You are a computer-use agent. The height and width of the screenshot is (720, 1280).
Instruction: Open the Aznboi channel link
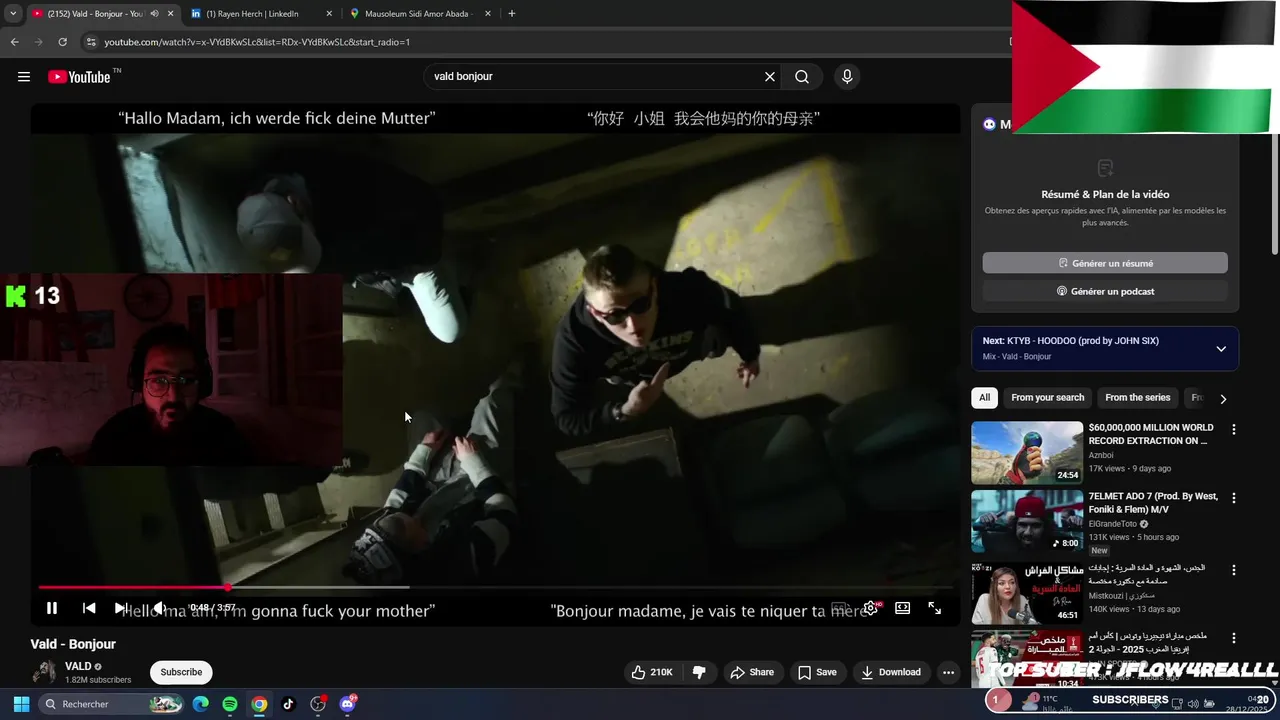click(1103, 455)
